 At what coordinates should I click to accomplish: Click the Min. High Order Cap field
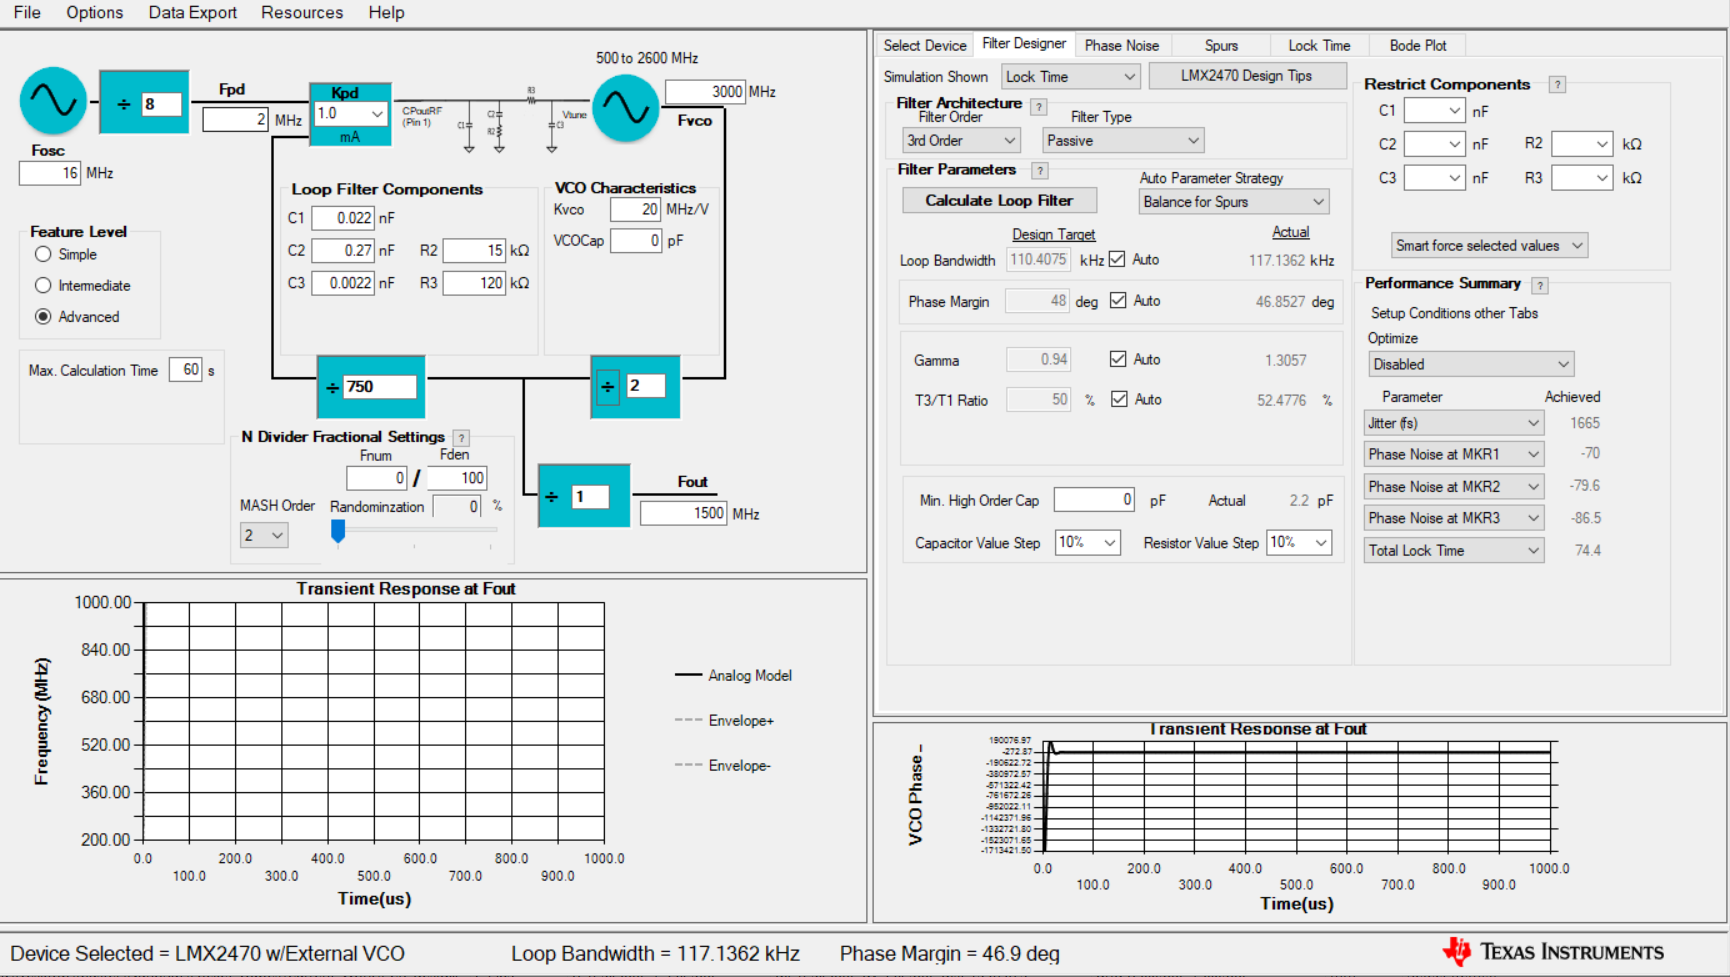tap(1094, 499)
